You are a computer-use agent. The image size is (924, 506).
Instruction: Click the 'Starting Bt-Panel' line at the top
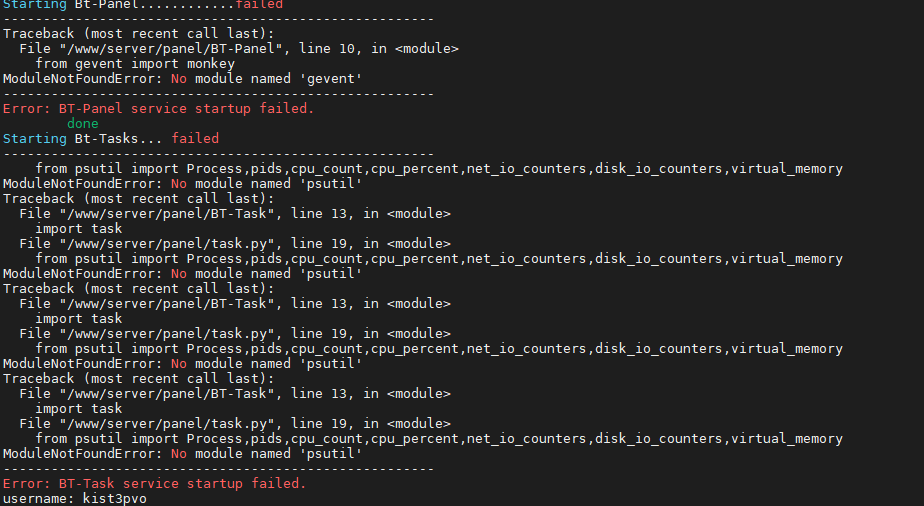(x=143, y=5)
